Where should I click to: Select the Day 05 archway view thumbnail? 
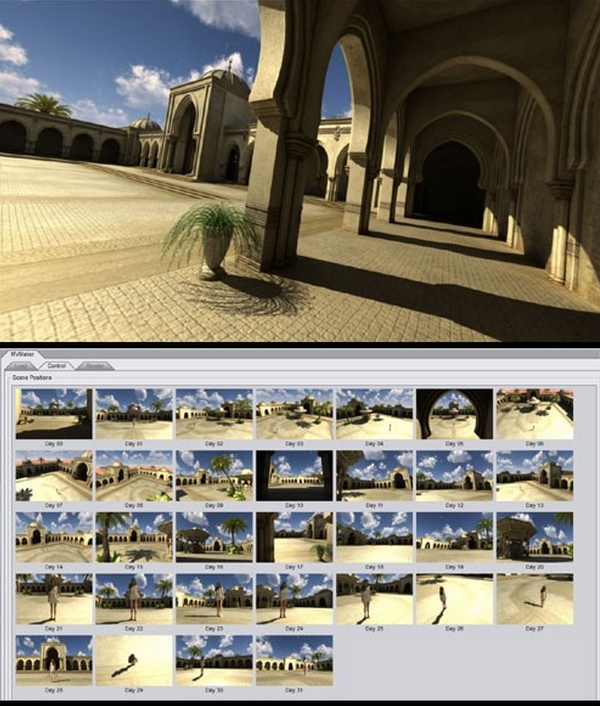pyautogui.click(x=454, y=412)
